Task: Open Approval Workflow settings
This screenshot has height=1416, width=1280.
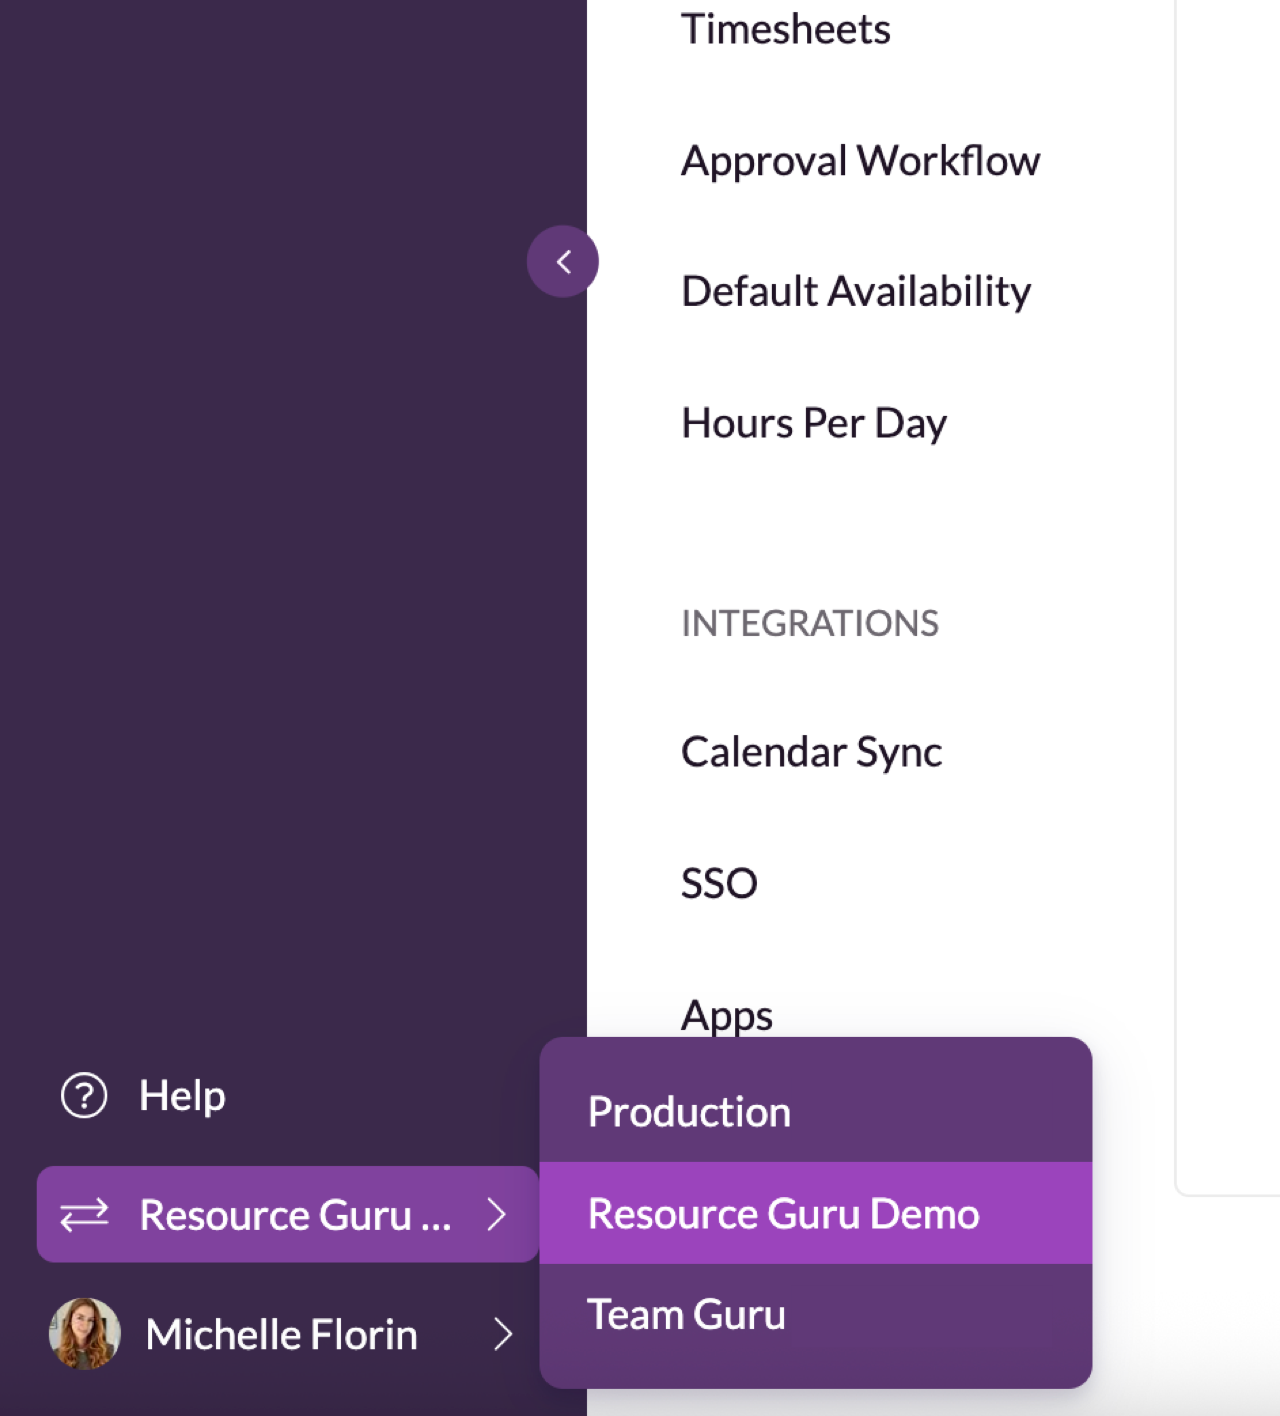Action: (860, 161)
